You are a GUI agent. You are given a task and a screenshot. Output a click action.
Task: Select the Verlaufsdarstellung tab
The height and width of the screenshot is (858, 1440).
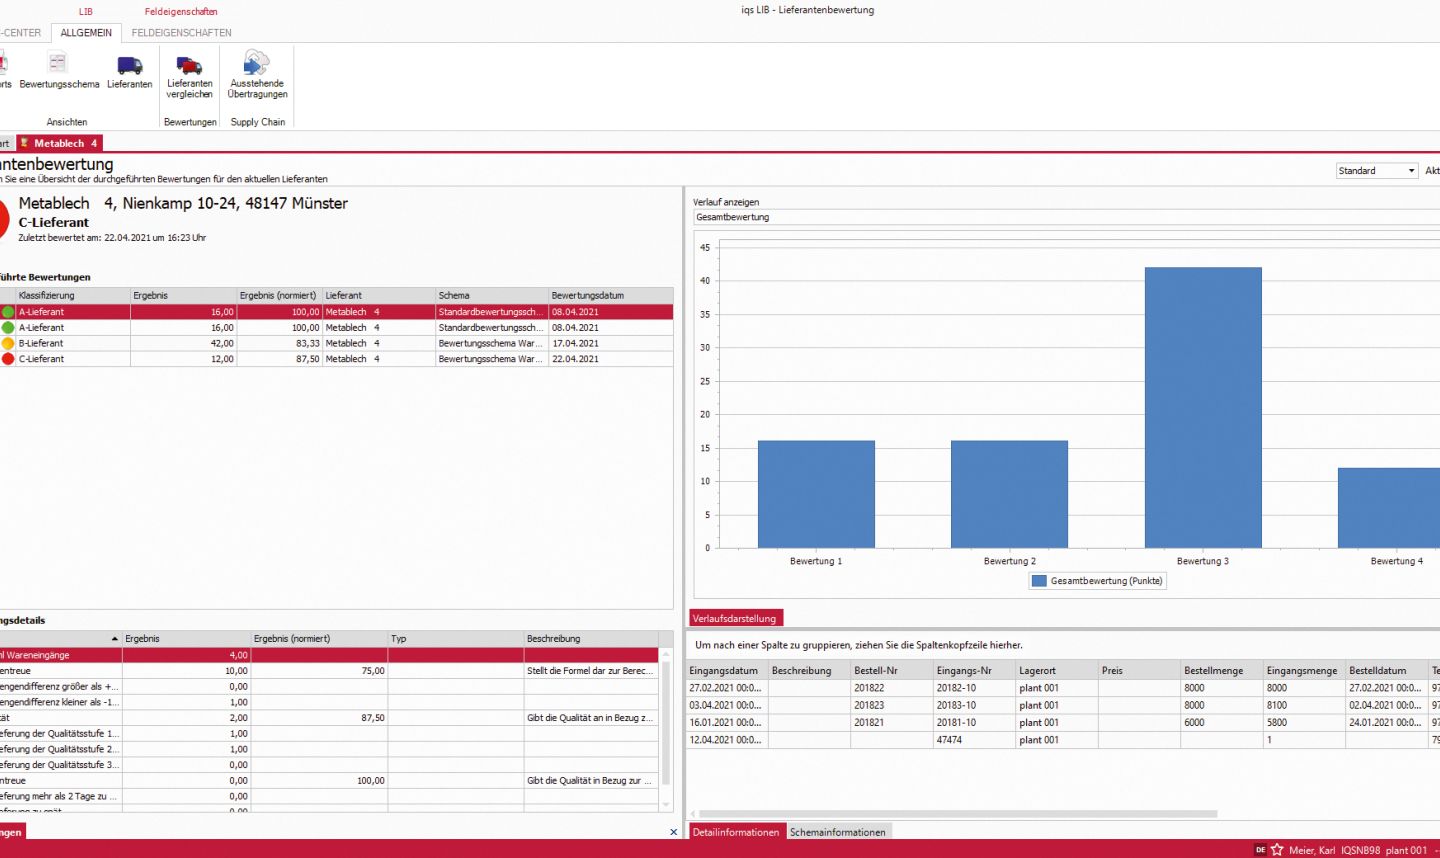point(734,618)
